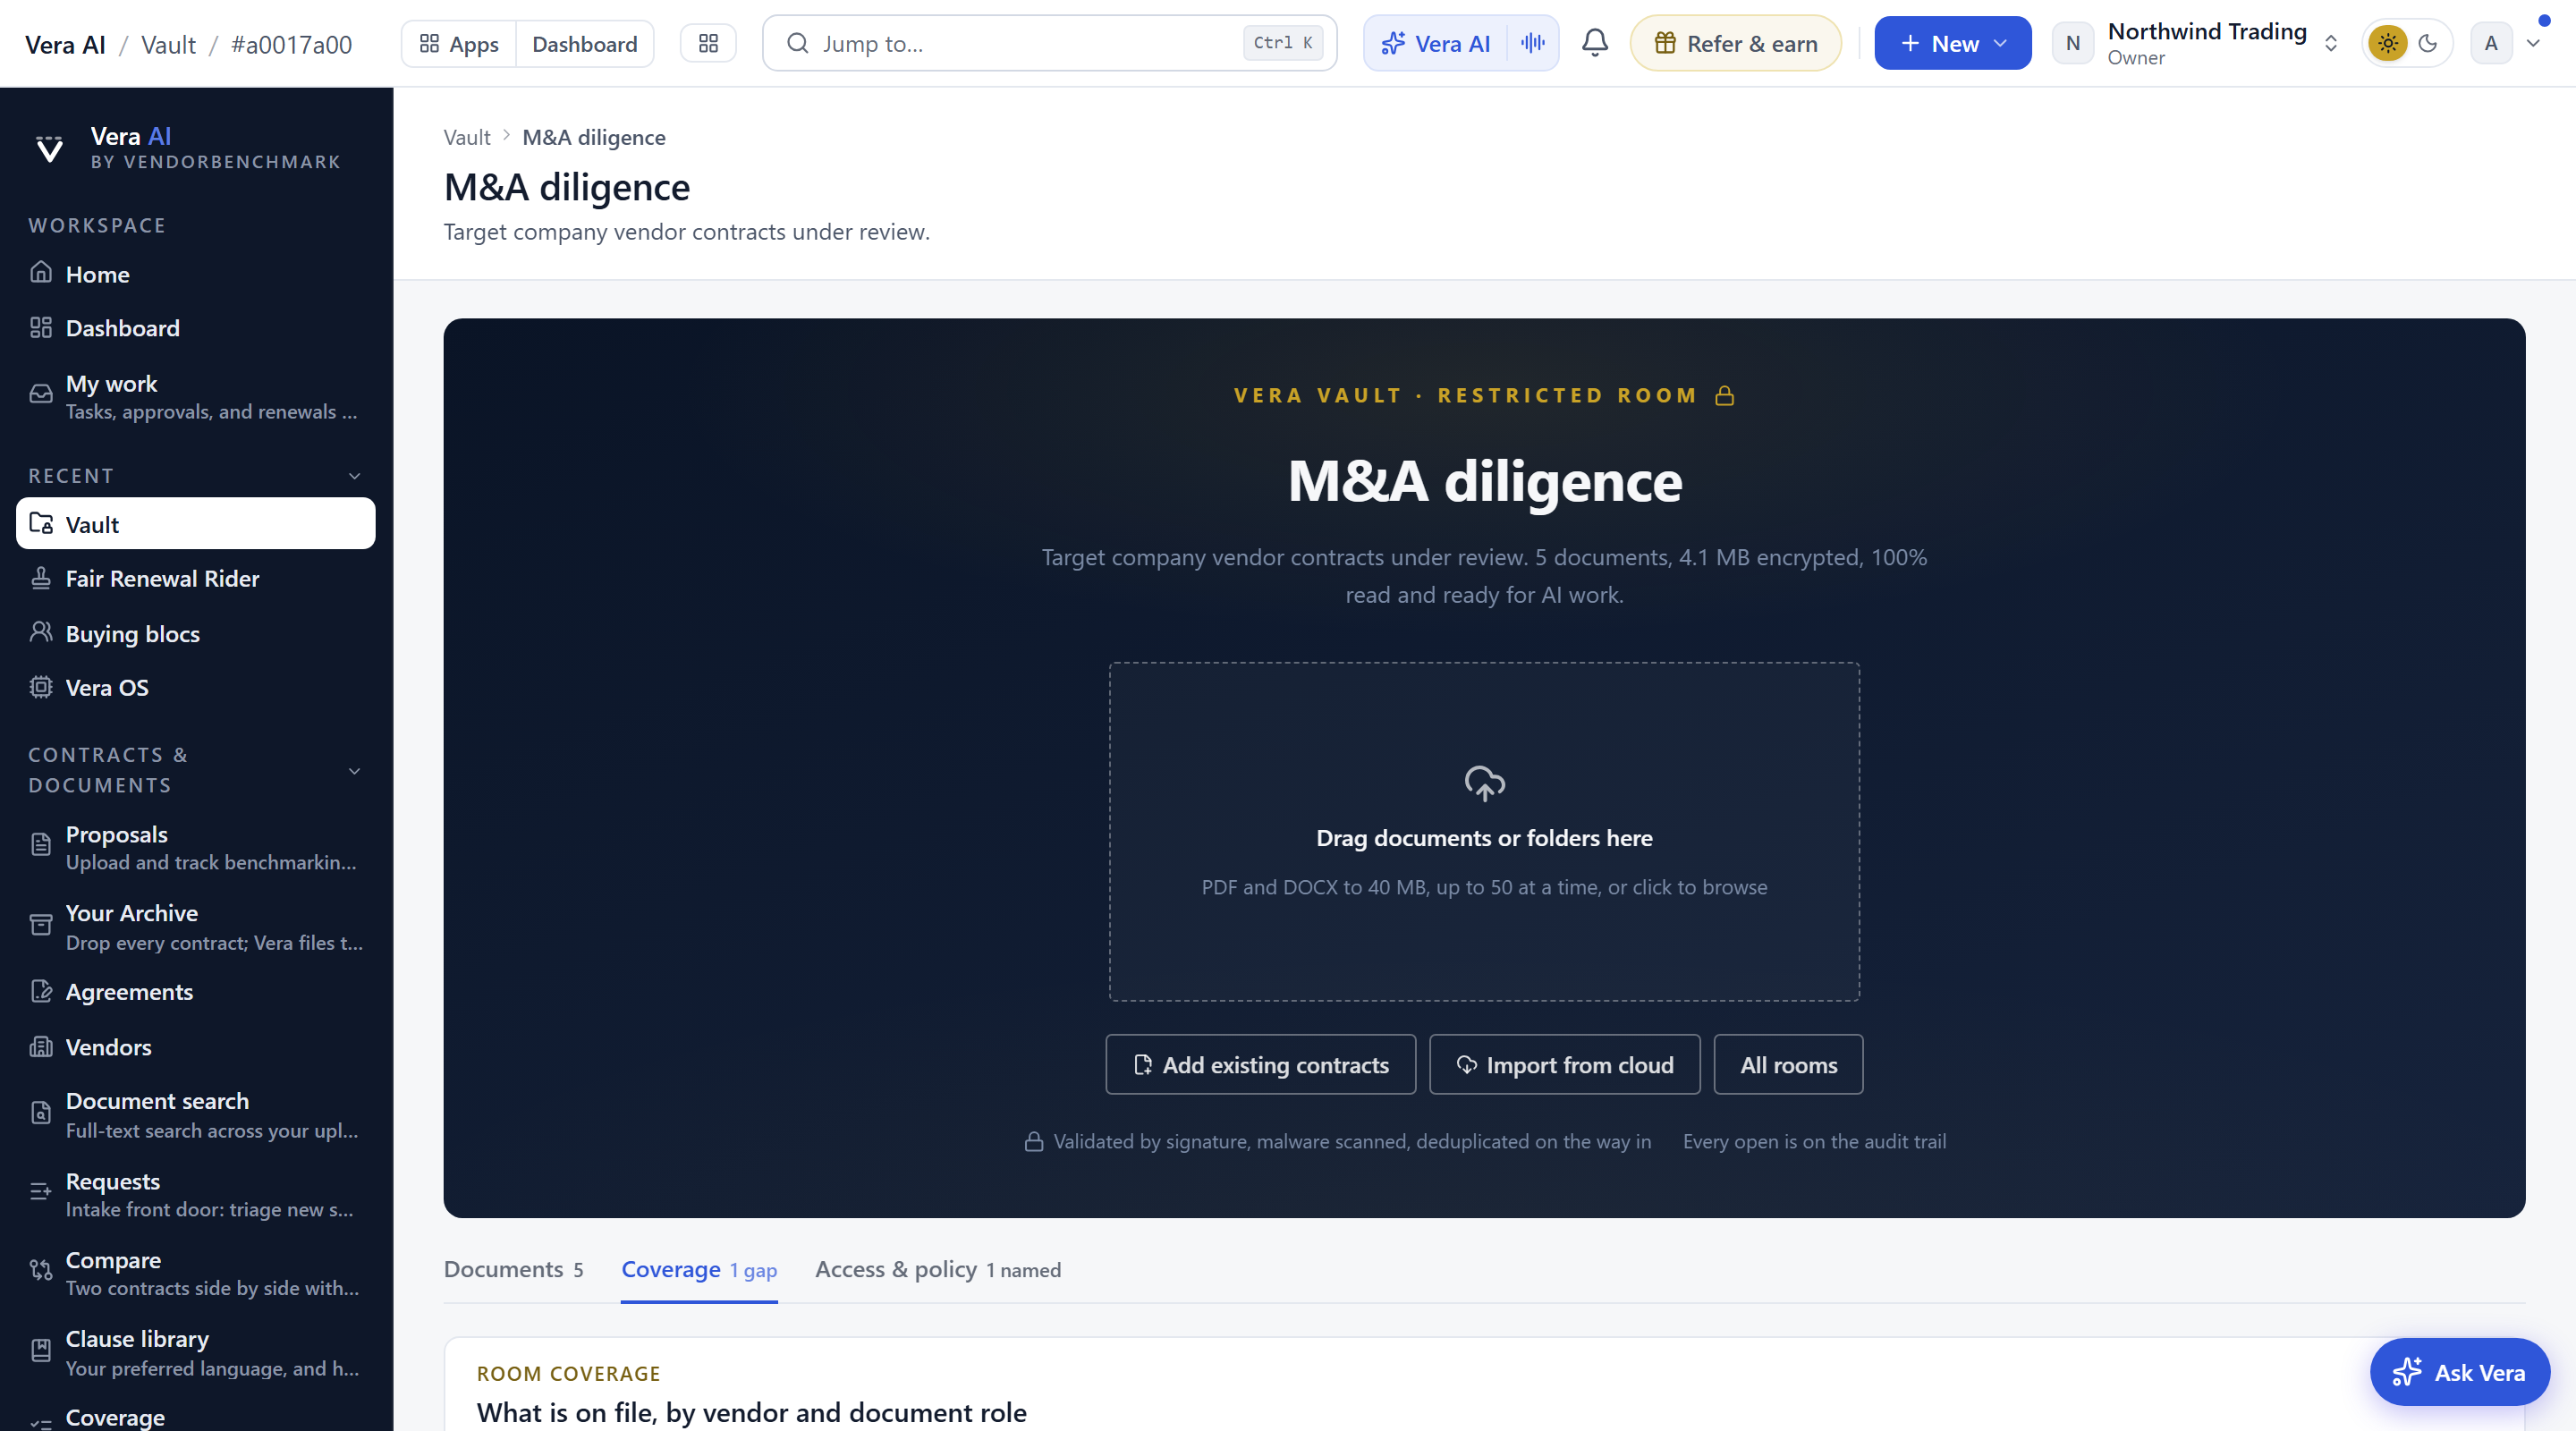This screenshot has width=2576, height=1431.
Task: Click the Vault breadcrumb above page title
Action: (467, 137)
